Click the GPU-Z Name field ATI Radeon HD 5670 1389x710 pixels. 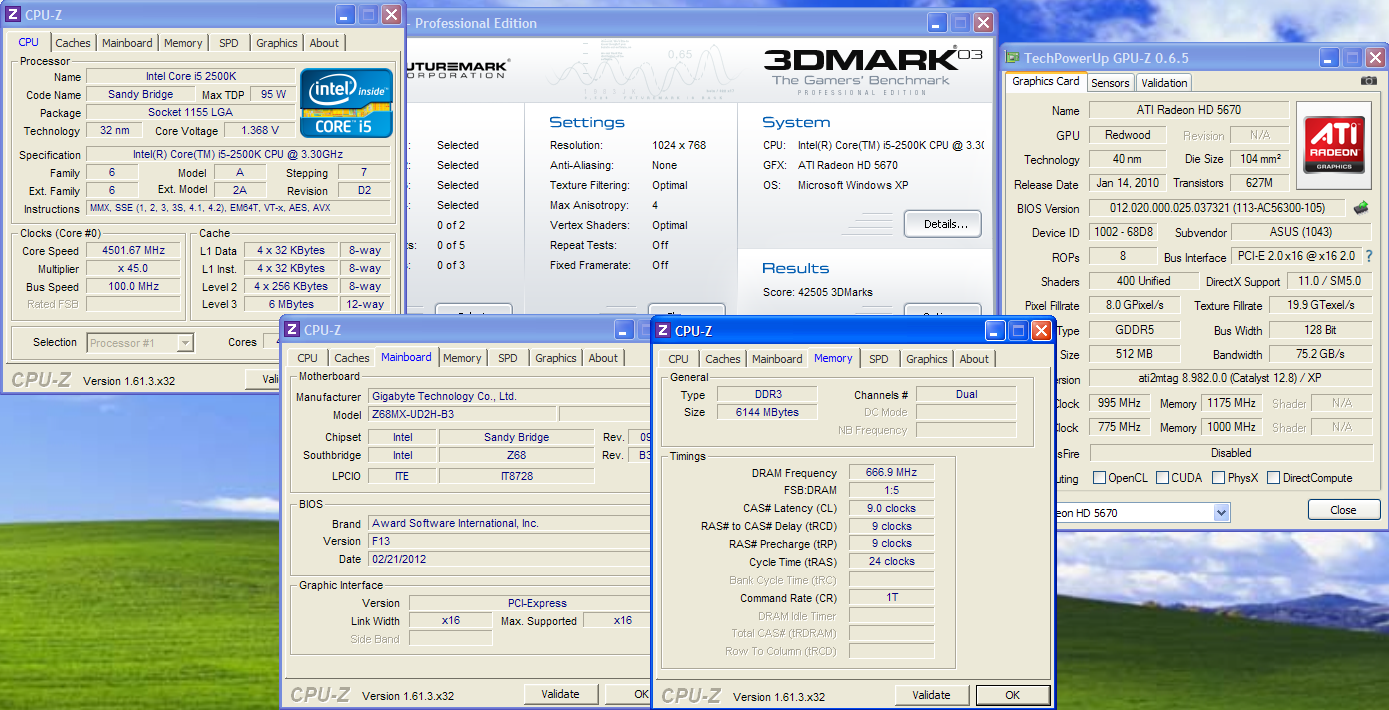point(1188,110)
